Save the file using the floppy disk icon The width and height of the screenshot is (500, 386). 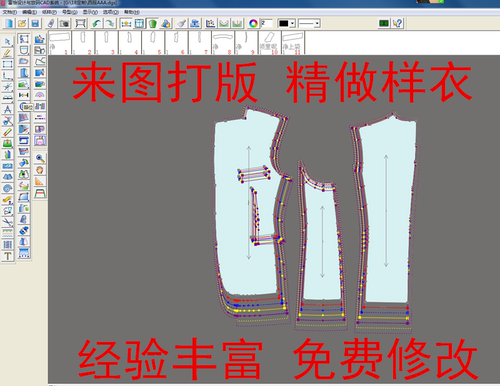click(x=36, y=23)
